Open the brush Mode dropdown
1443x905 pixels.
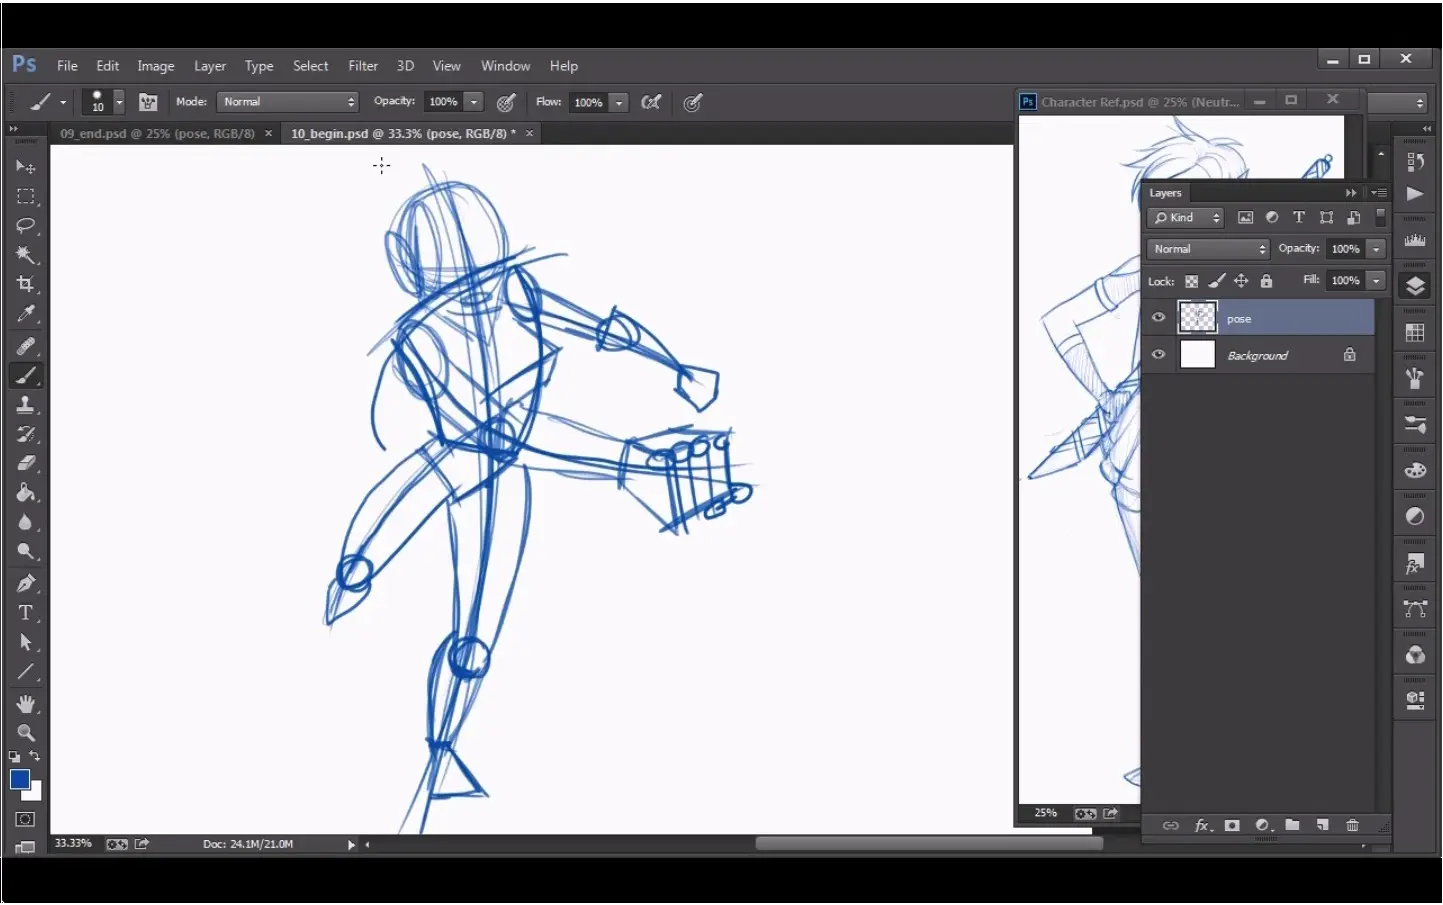tap(287, 102)
